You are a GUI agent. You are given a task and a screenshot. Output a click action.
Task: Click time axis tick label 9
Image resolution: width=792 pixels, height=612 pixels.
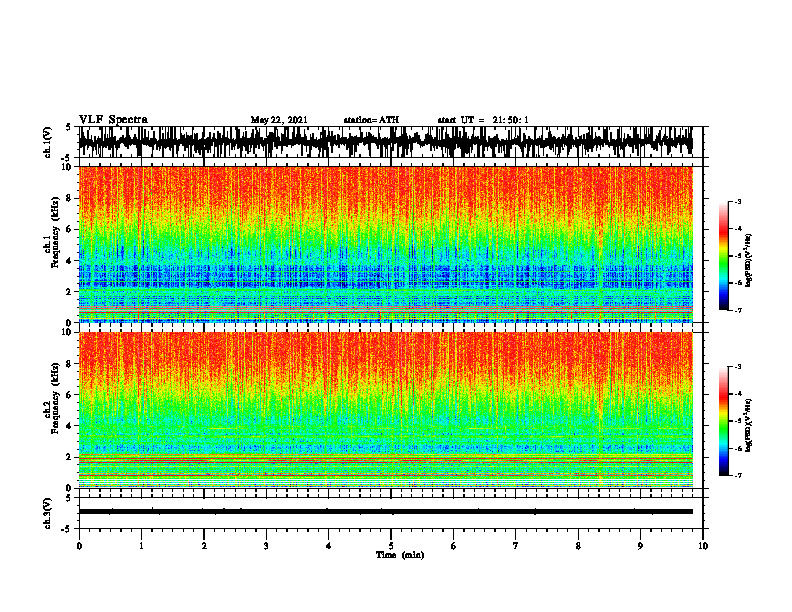point(640,546)
